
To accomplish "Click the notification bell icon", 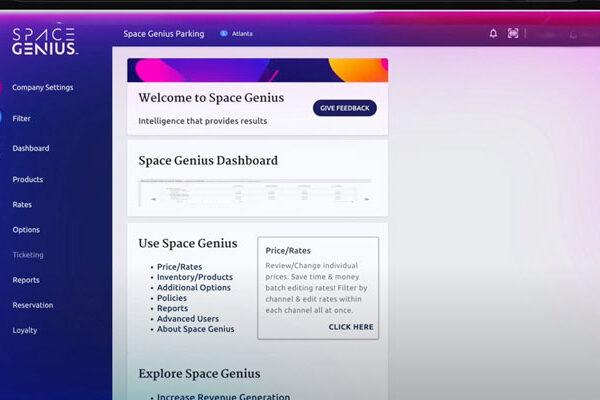I will tap(493, 33).
